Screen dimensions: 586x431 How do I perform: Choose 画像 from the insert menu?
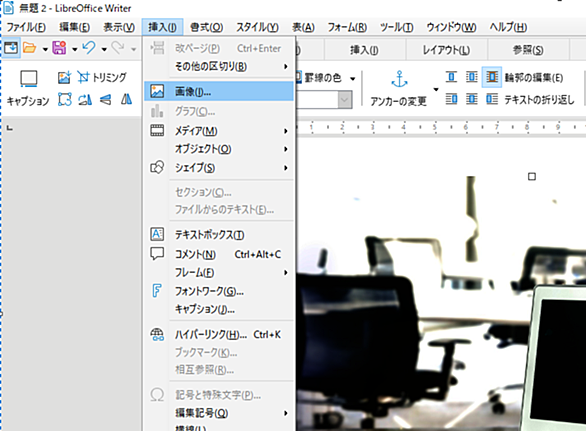point(219,91)
